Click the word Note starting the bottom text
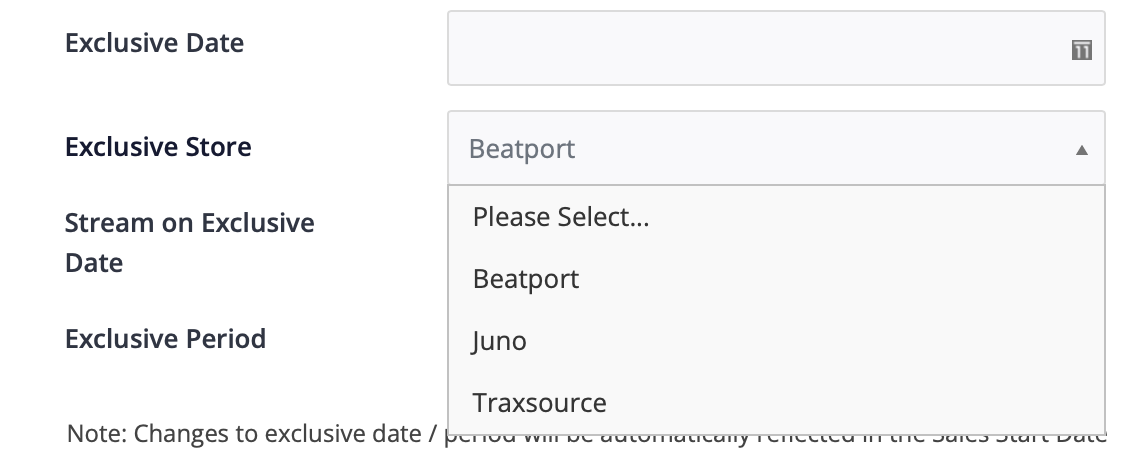The width and height of the screenshot is (1130, 468). coord(97,434)
